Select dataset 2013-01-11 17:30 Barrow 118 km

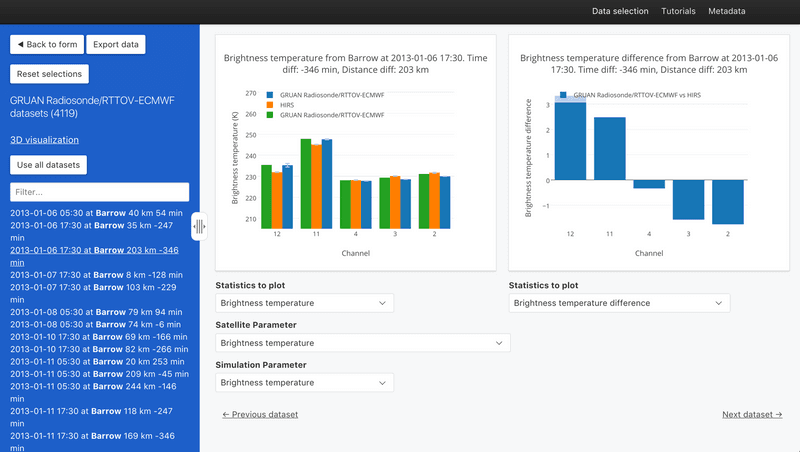click(92, 417)
